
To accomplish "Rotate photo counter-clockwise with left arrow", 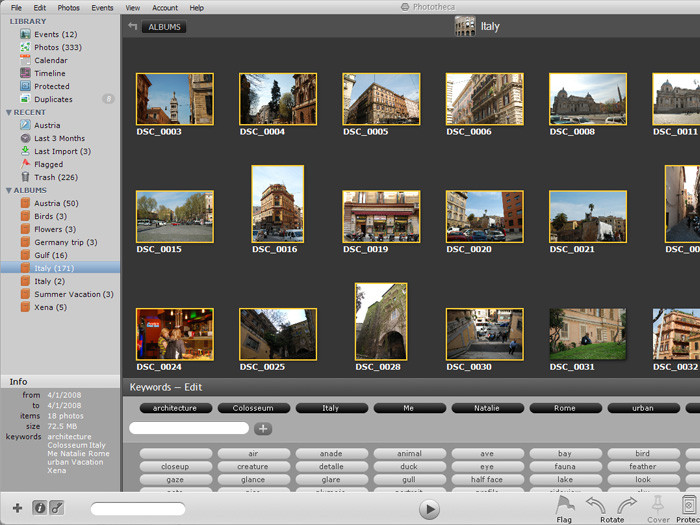I will (595, 505).
